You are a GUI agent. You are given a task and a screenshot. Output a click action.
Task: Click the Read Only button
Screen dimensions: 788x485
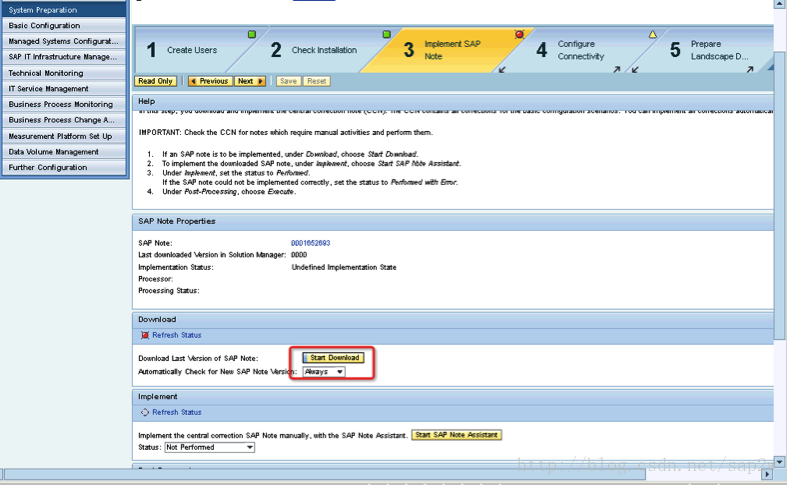click(x=155, y=81)
